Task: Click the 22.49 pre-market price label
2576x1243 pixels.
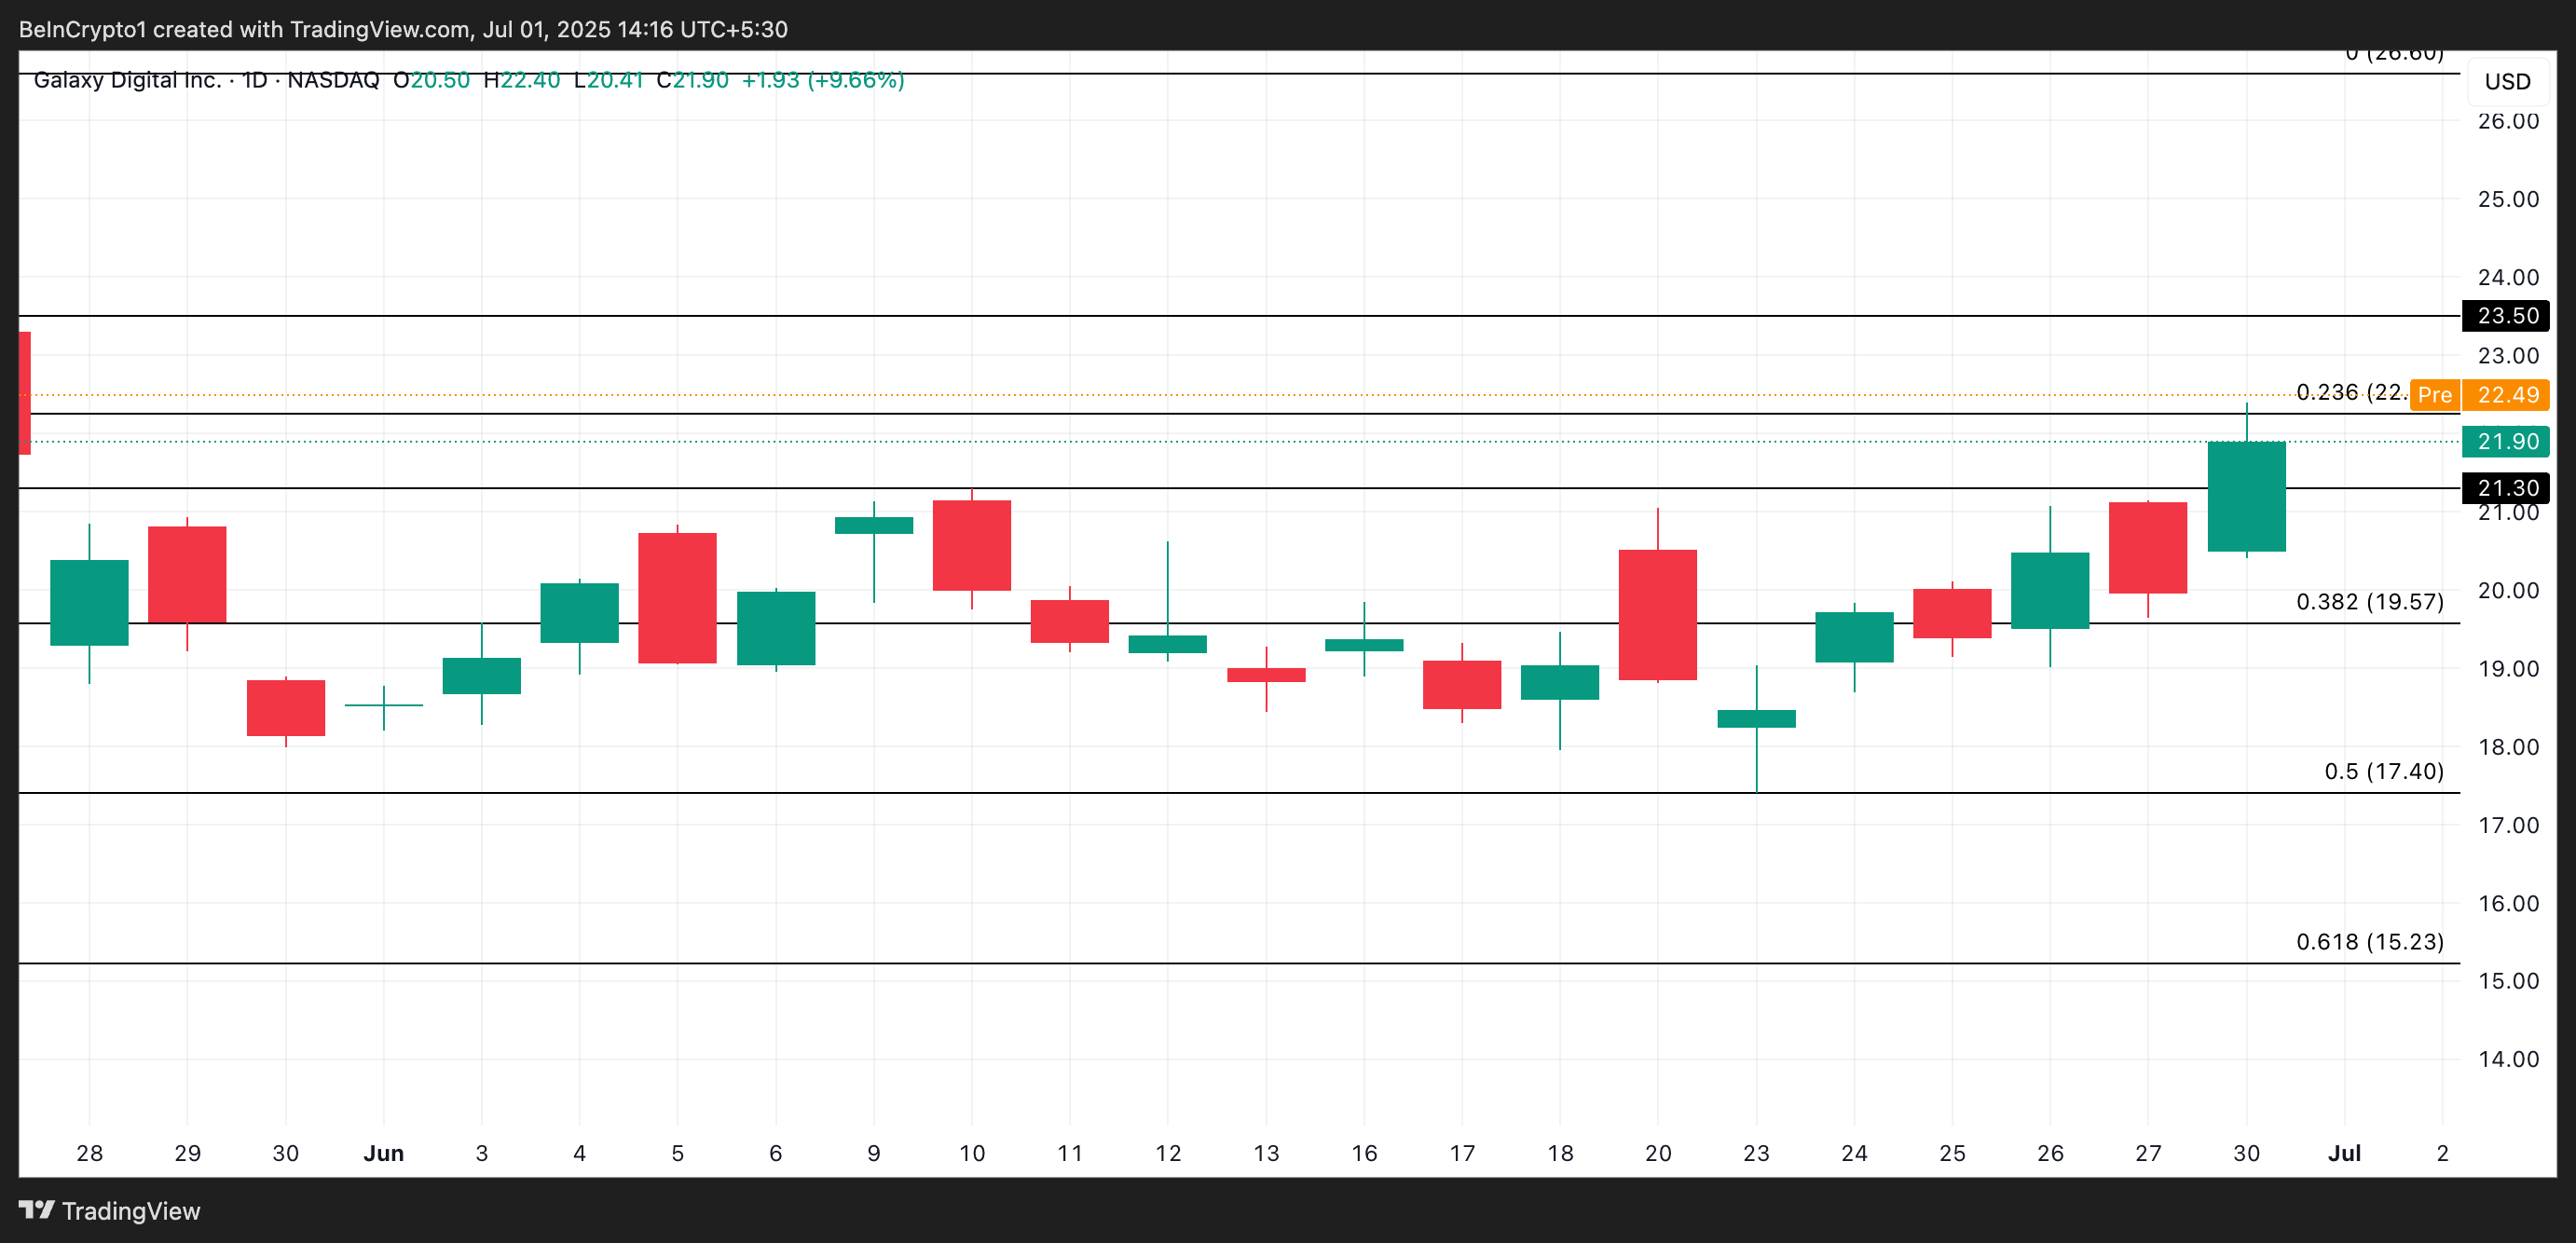Action: [2507, 395]
